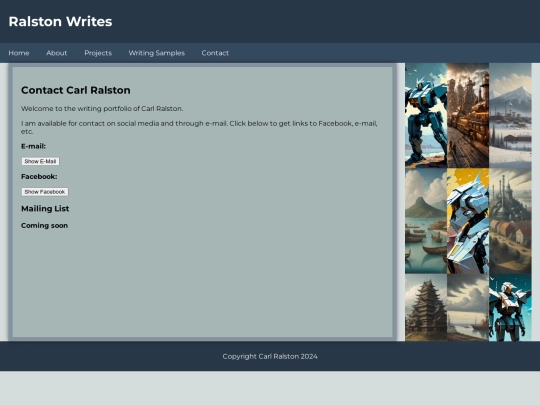This screenshot has height=405, width=540.
Task: Click the Show E-Mail button
Action: pyautogui.click(x=40, y=161)
